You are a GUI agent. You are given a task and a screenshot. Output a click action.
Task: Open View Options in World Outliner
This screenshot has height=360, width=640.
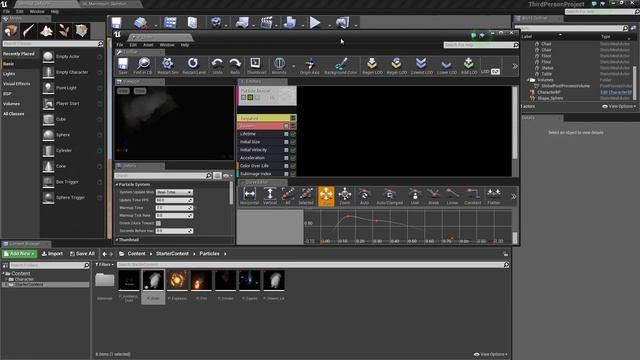click(x=619, y=106)
